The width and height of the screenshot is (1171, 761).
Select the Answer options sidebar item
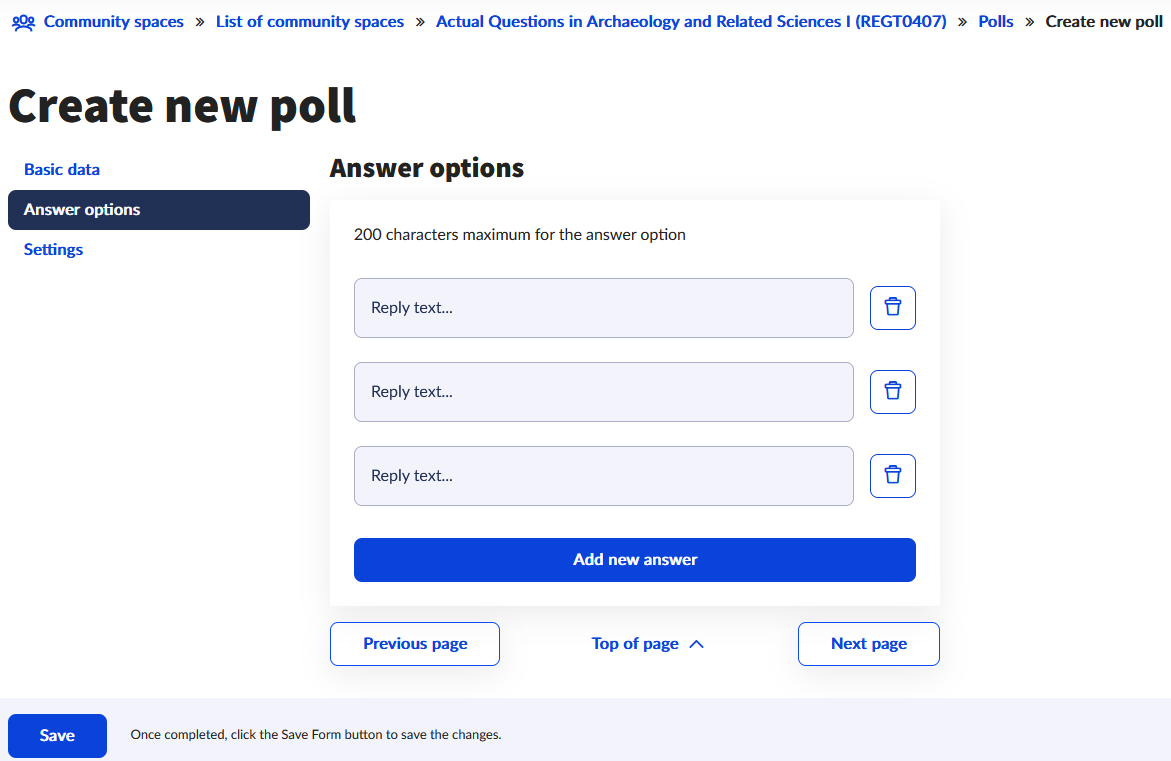pyautogui.click(x=158, y=210)
